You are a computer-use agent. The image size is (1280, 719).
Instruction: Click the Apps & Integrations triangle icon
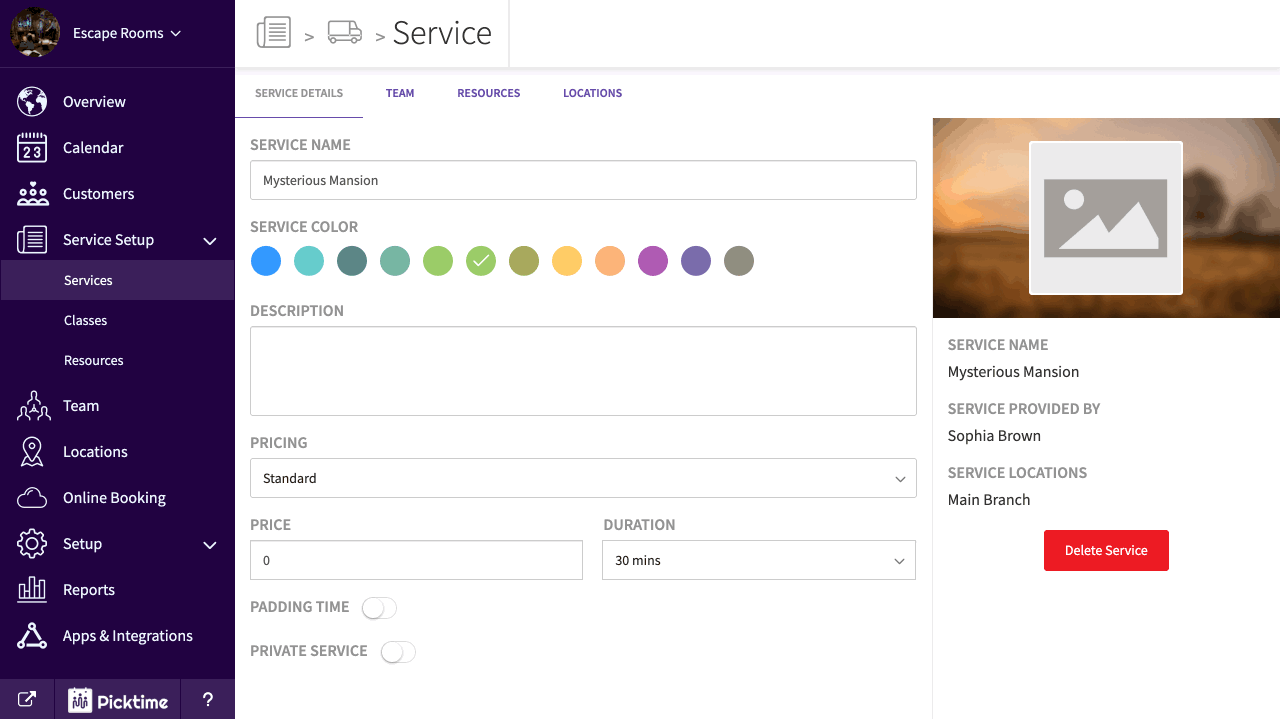(32, 636)
